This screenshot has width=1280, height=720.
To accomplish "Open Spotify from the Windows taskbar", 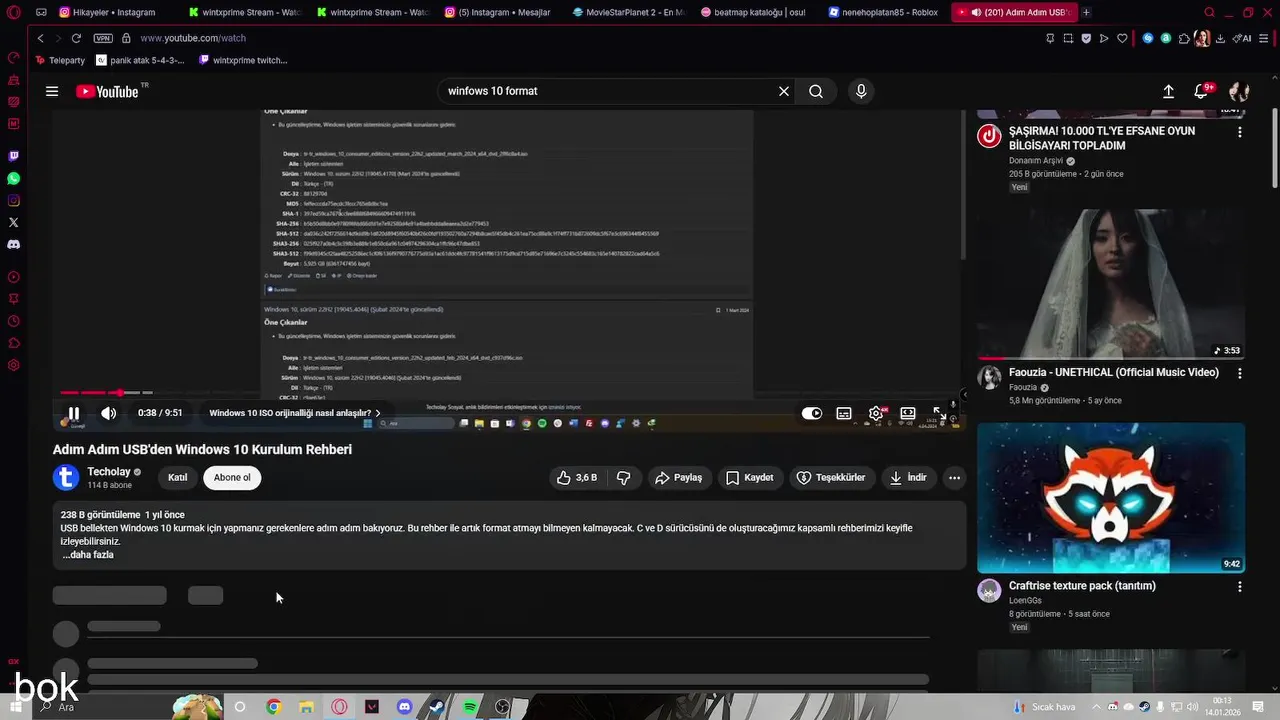I will [470, 707].
